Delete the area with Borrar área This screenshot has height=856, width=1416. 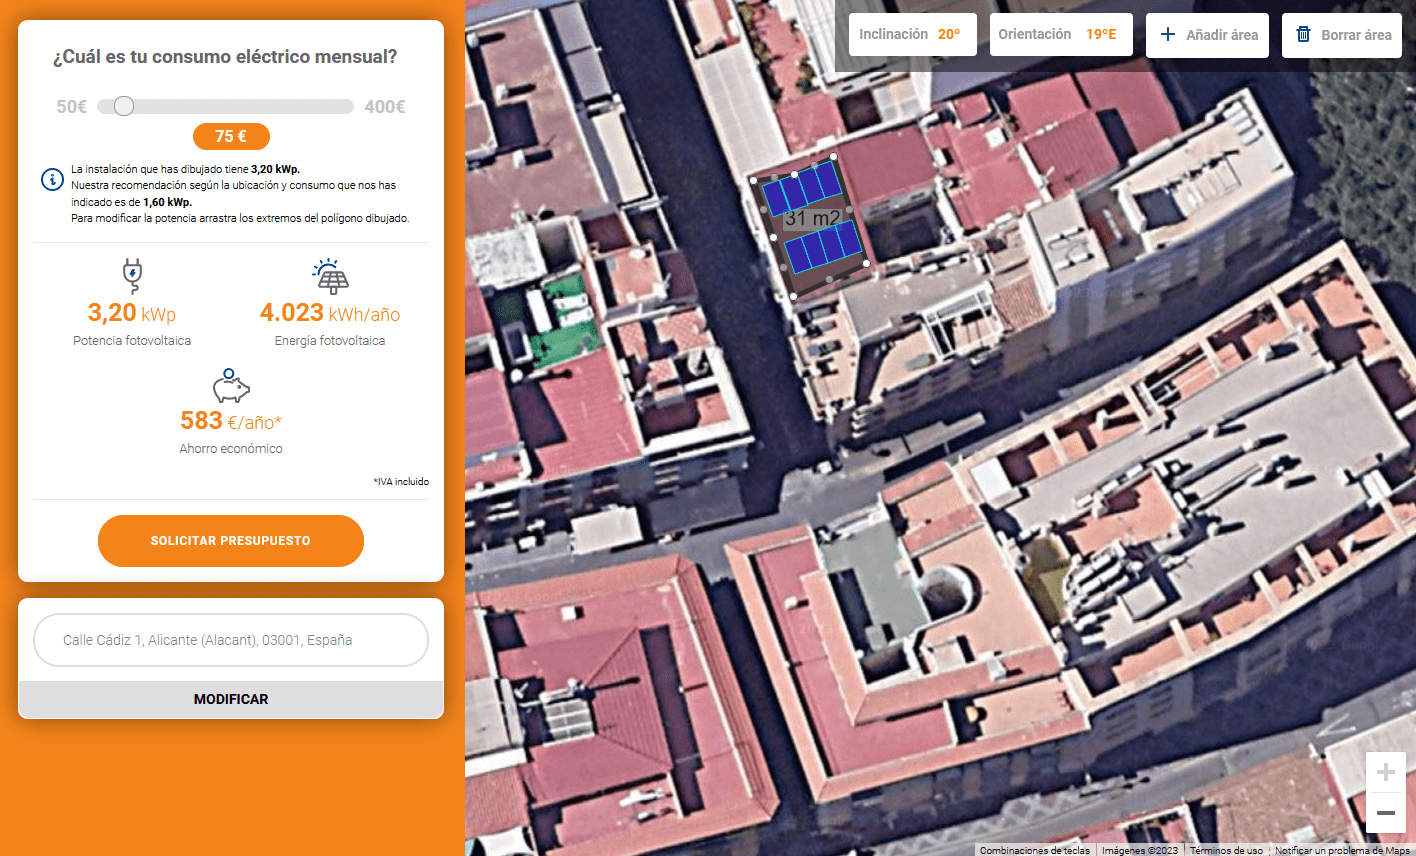tap(1342, 35)
